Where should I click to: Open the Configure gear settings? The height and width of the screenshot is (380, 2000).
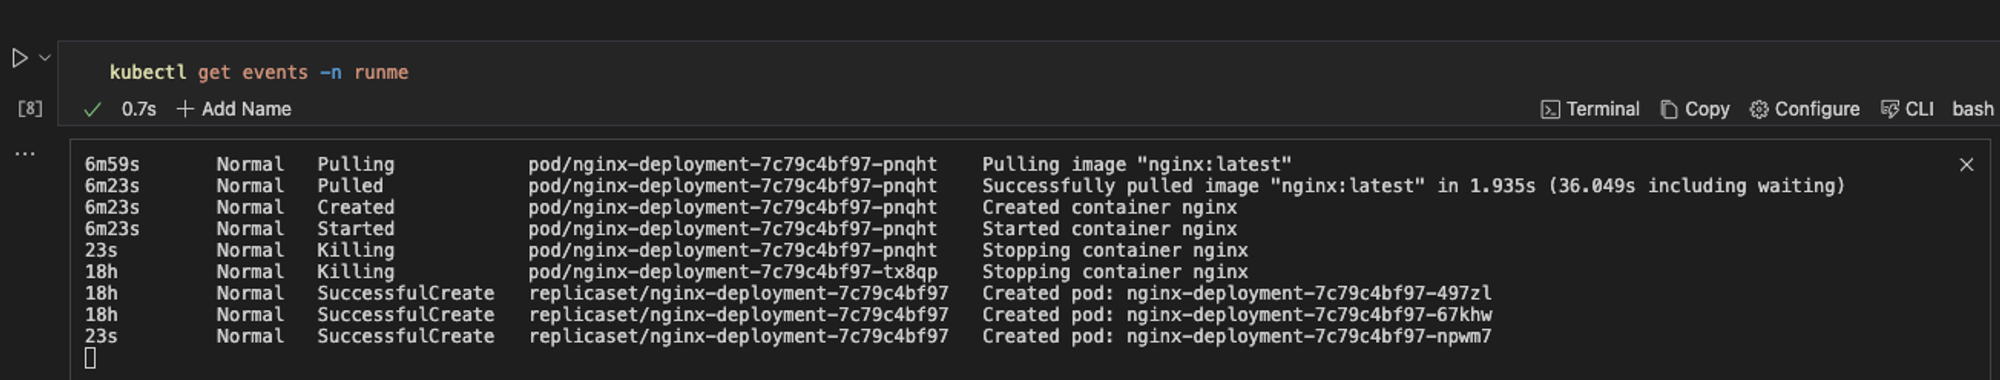1805,110
